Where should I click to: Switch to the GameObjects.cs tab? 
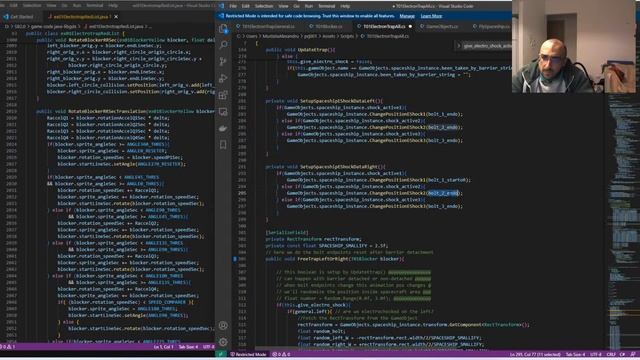tap(442, 27)
